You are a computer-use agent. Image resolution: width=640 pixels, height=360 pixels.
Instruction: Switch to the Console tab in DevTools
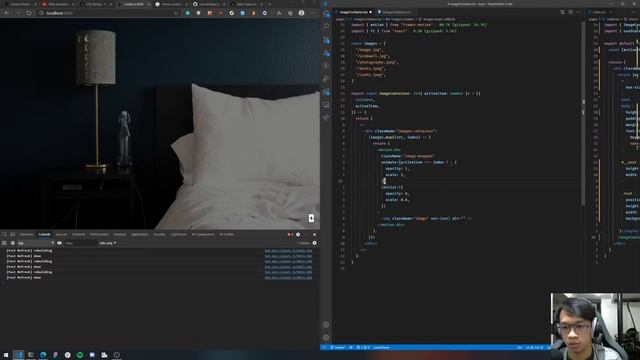click(44, 234)
